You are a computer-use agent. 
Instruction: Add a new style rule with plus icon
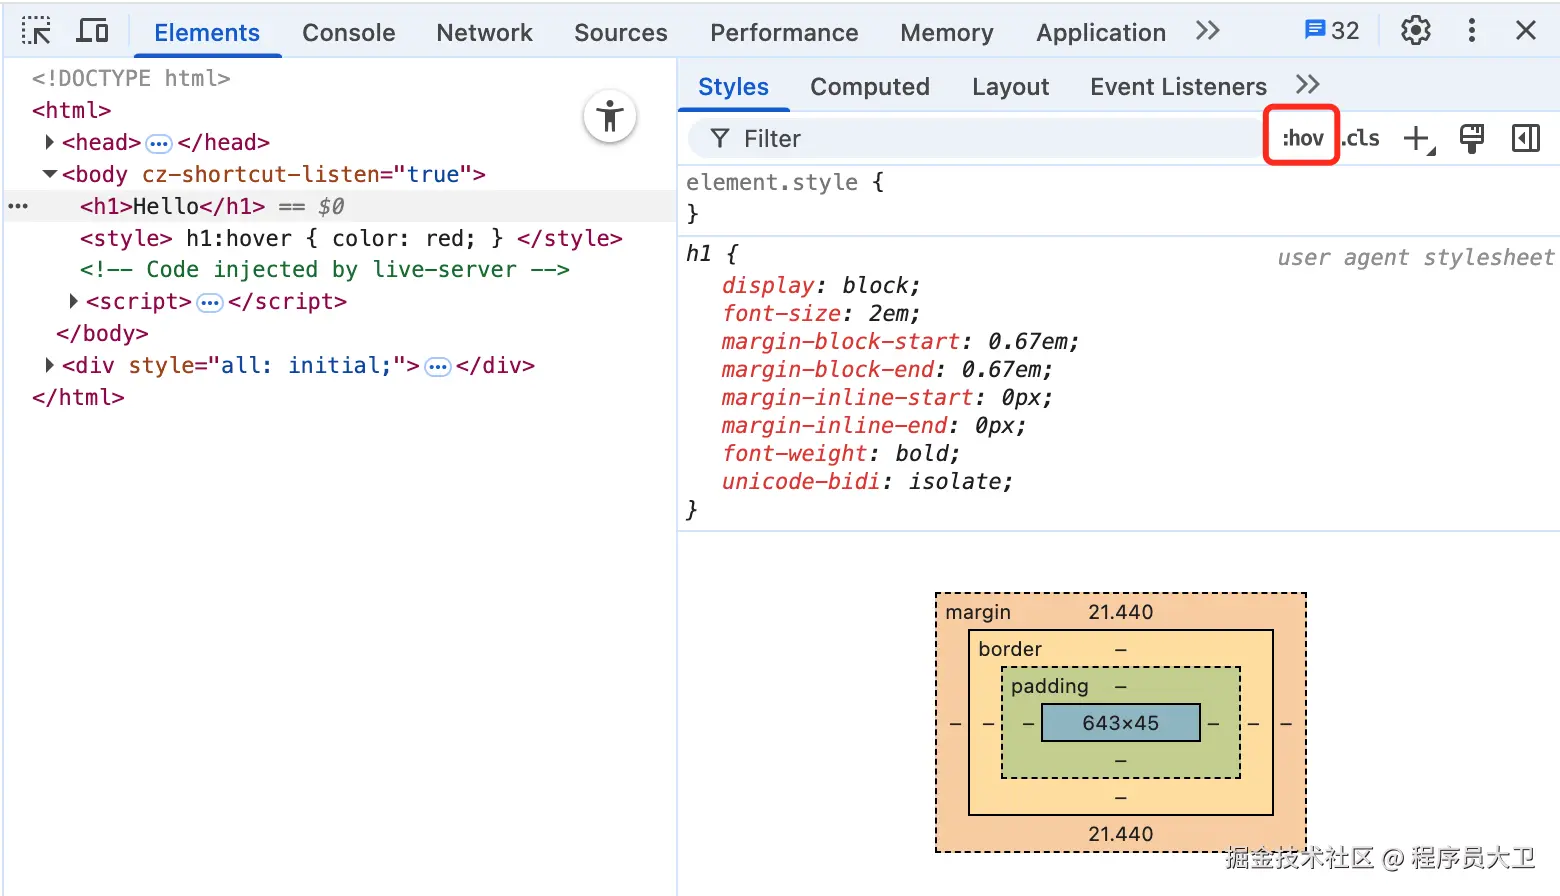point(1418,139)
